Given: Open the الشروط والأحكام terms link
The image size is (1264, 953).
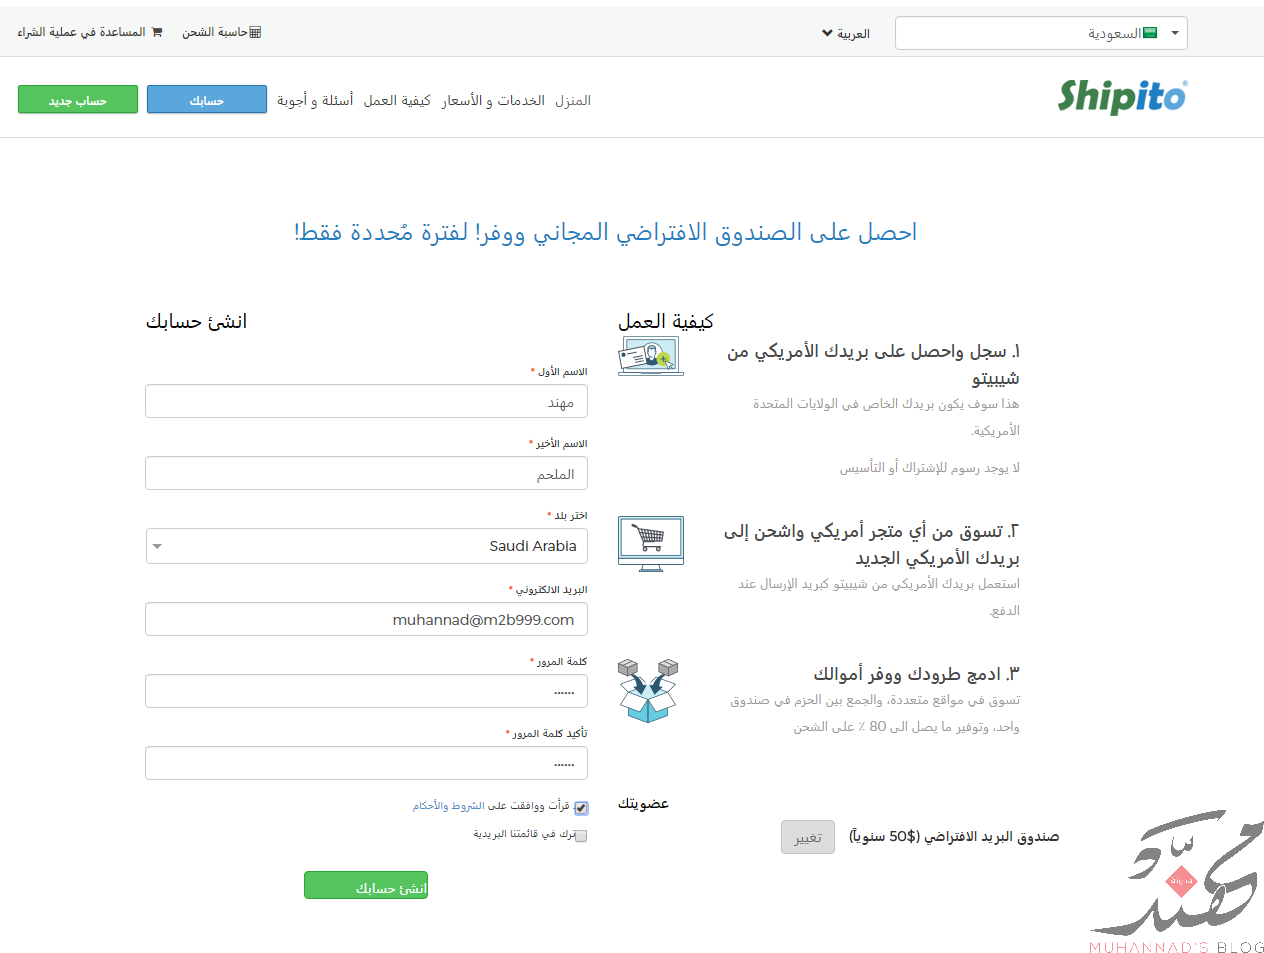Looking at the screenshot, I should (x=448, y=806).
